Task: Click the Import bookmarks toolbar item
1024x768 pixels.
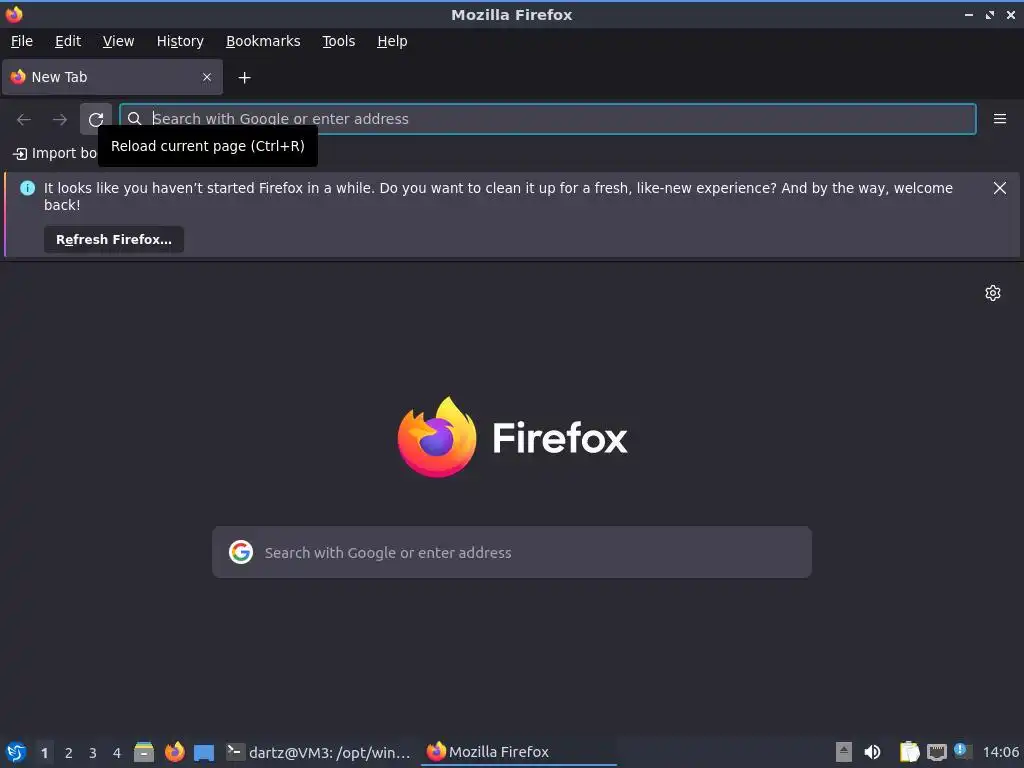Action: (55, 153)
